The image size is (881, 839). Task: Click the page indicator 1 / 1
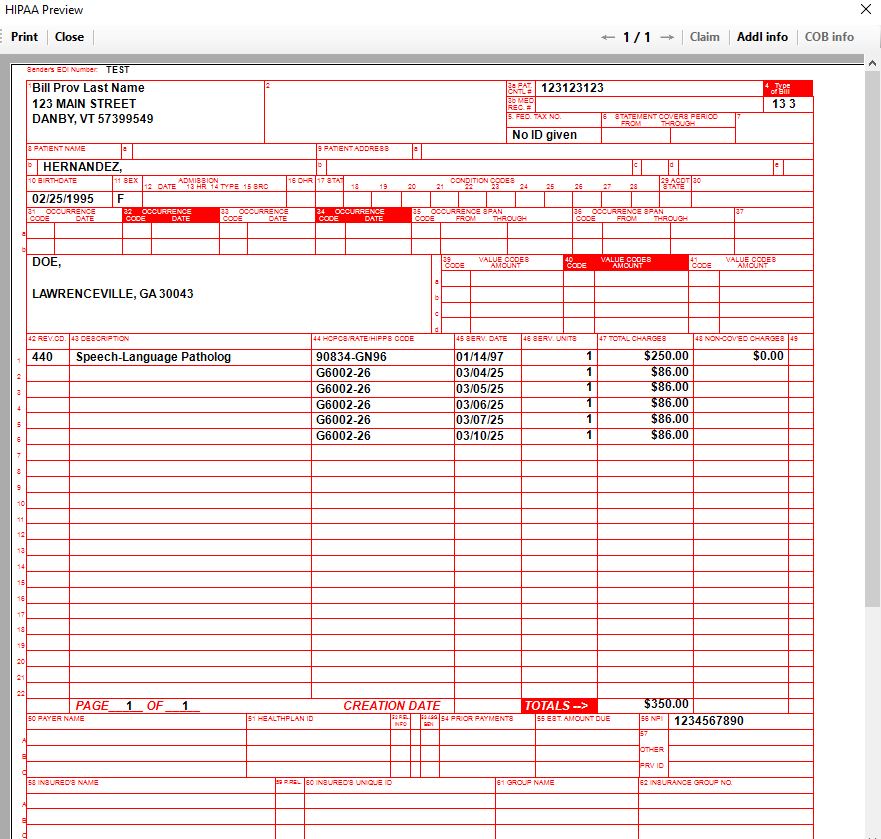pos(637,37)
